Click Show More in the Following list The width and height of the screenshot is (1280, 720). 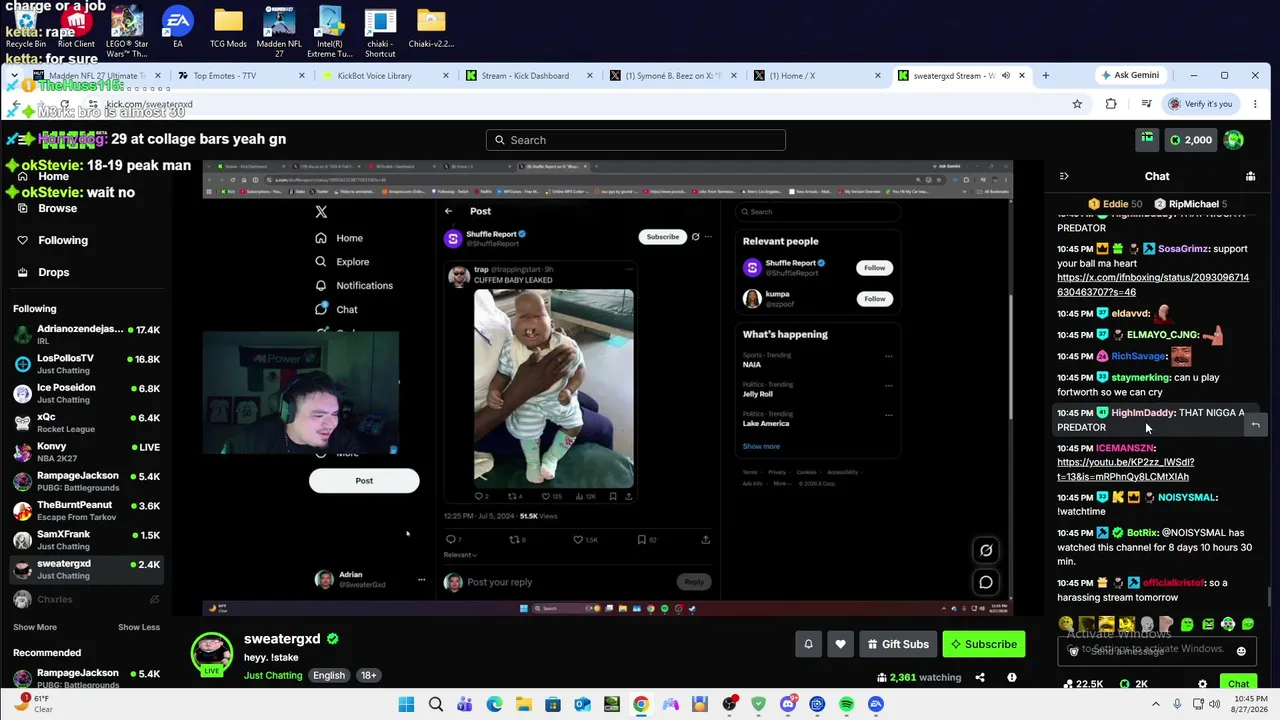[x=35, y=627]
